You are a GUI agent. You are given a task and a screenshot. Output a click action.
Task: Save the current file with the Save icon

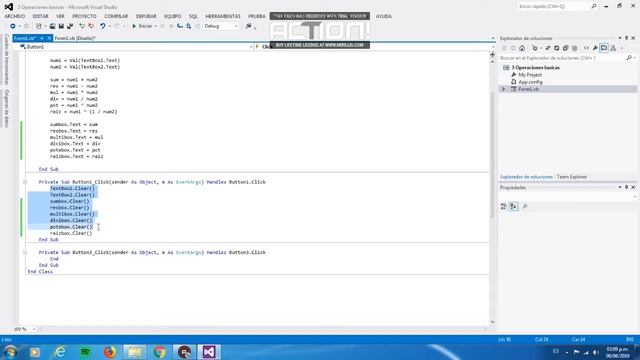click(61, 26)
